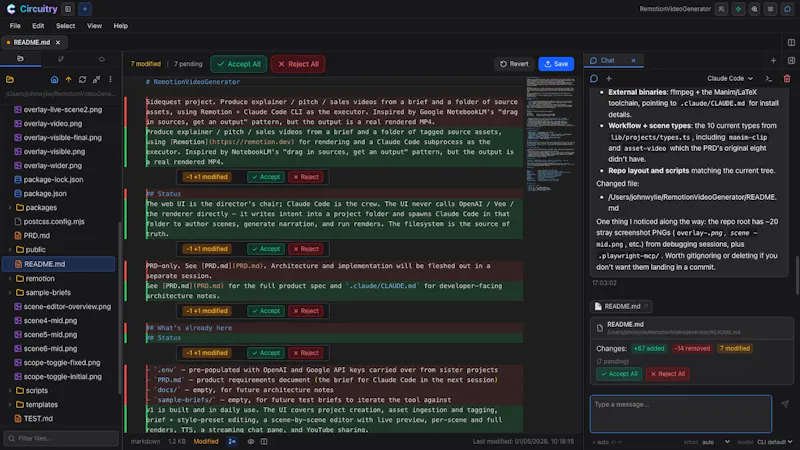Add a new panel tab with plus icon
800x450 pixels.
point(773,61)
